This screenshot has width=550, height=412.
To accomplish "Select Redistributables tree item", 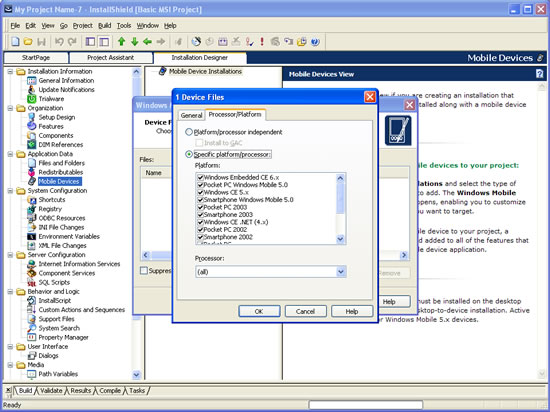I will (61, 172).
